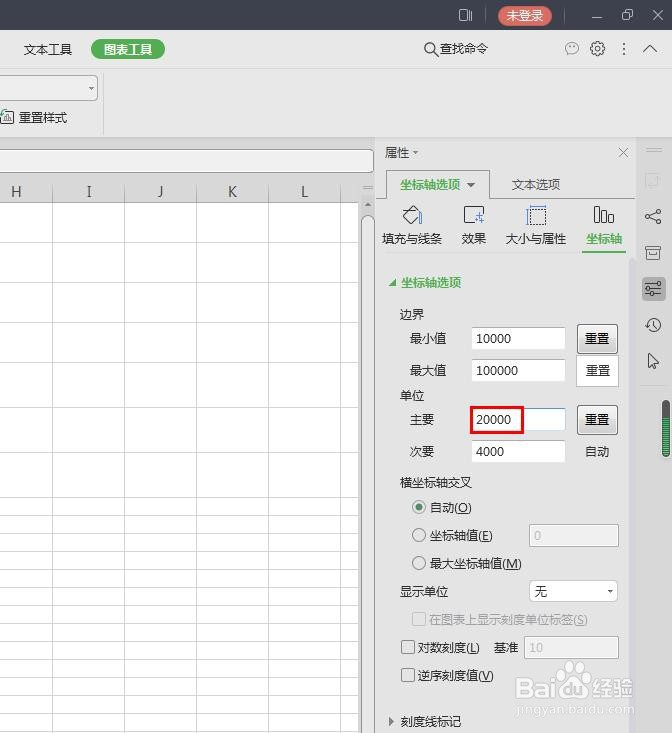Image resolution: width=672 pixels, height=733 pixels.
Task: Select column H header
Action: 16,192
